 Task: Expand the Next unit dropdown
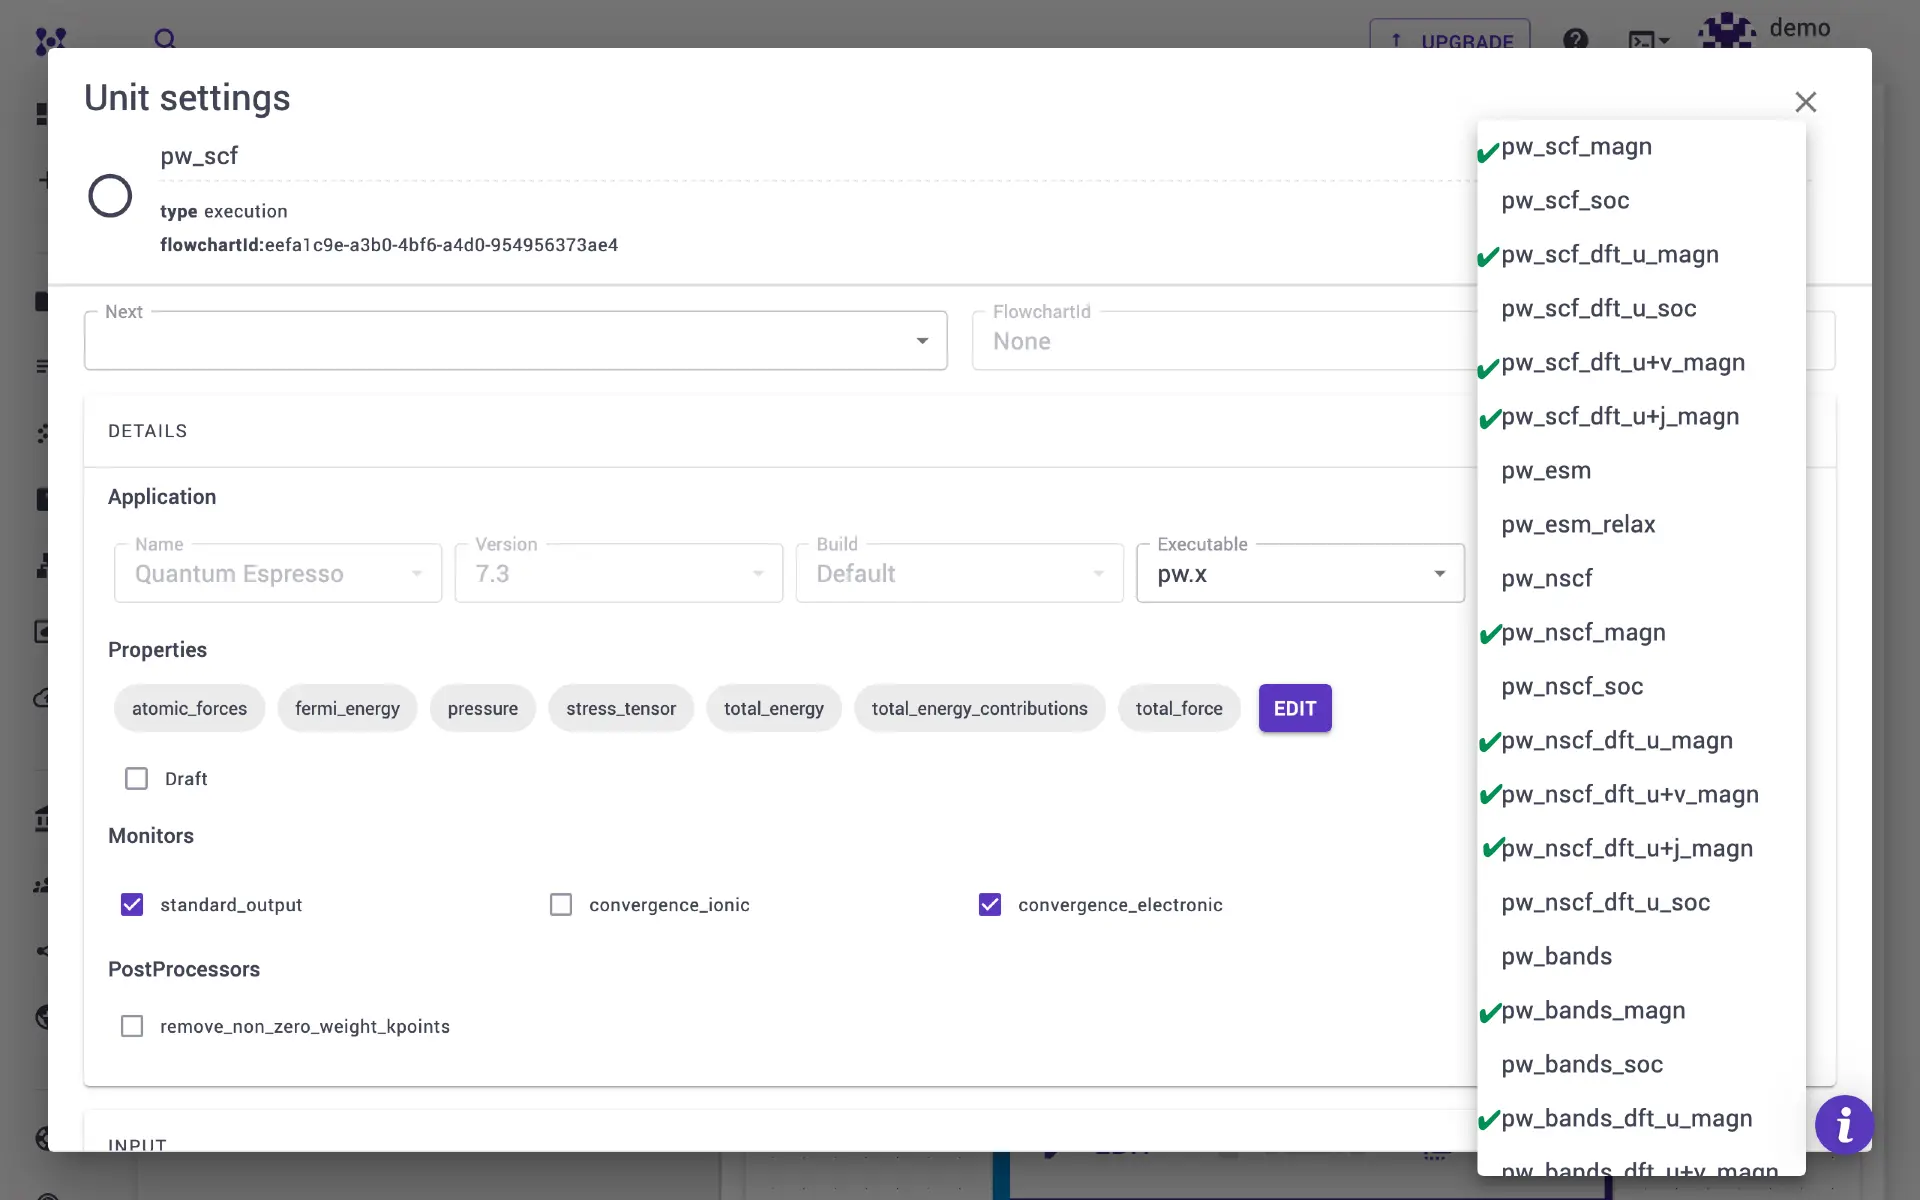(516, 341)
